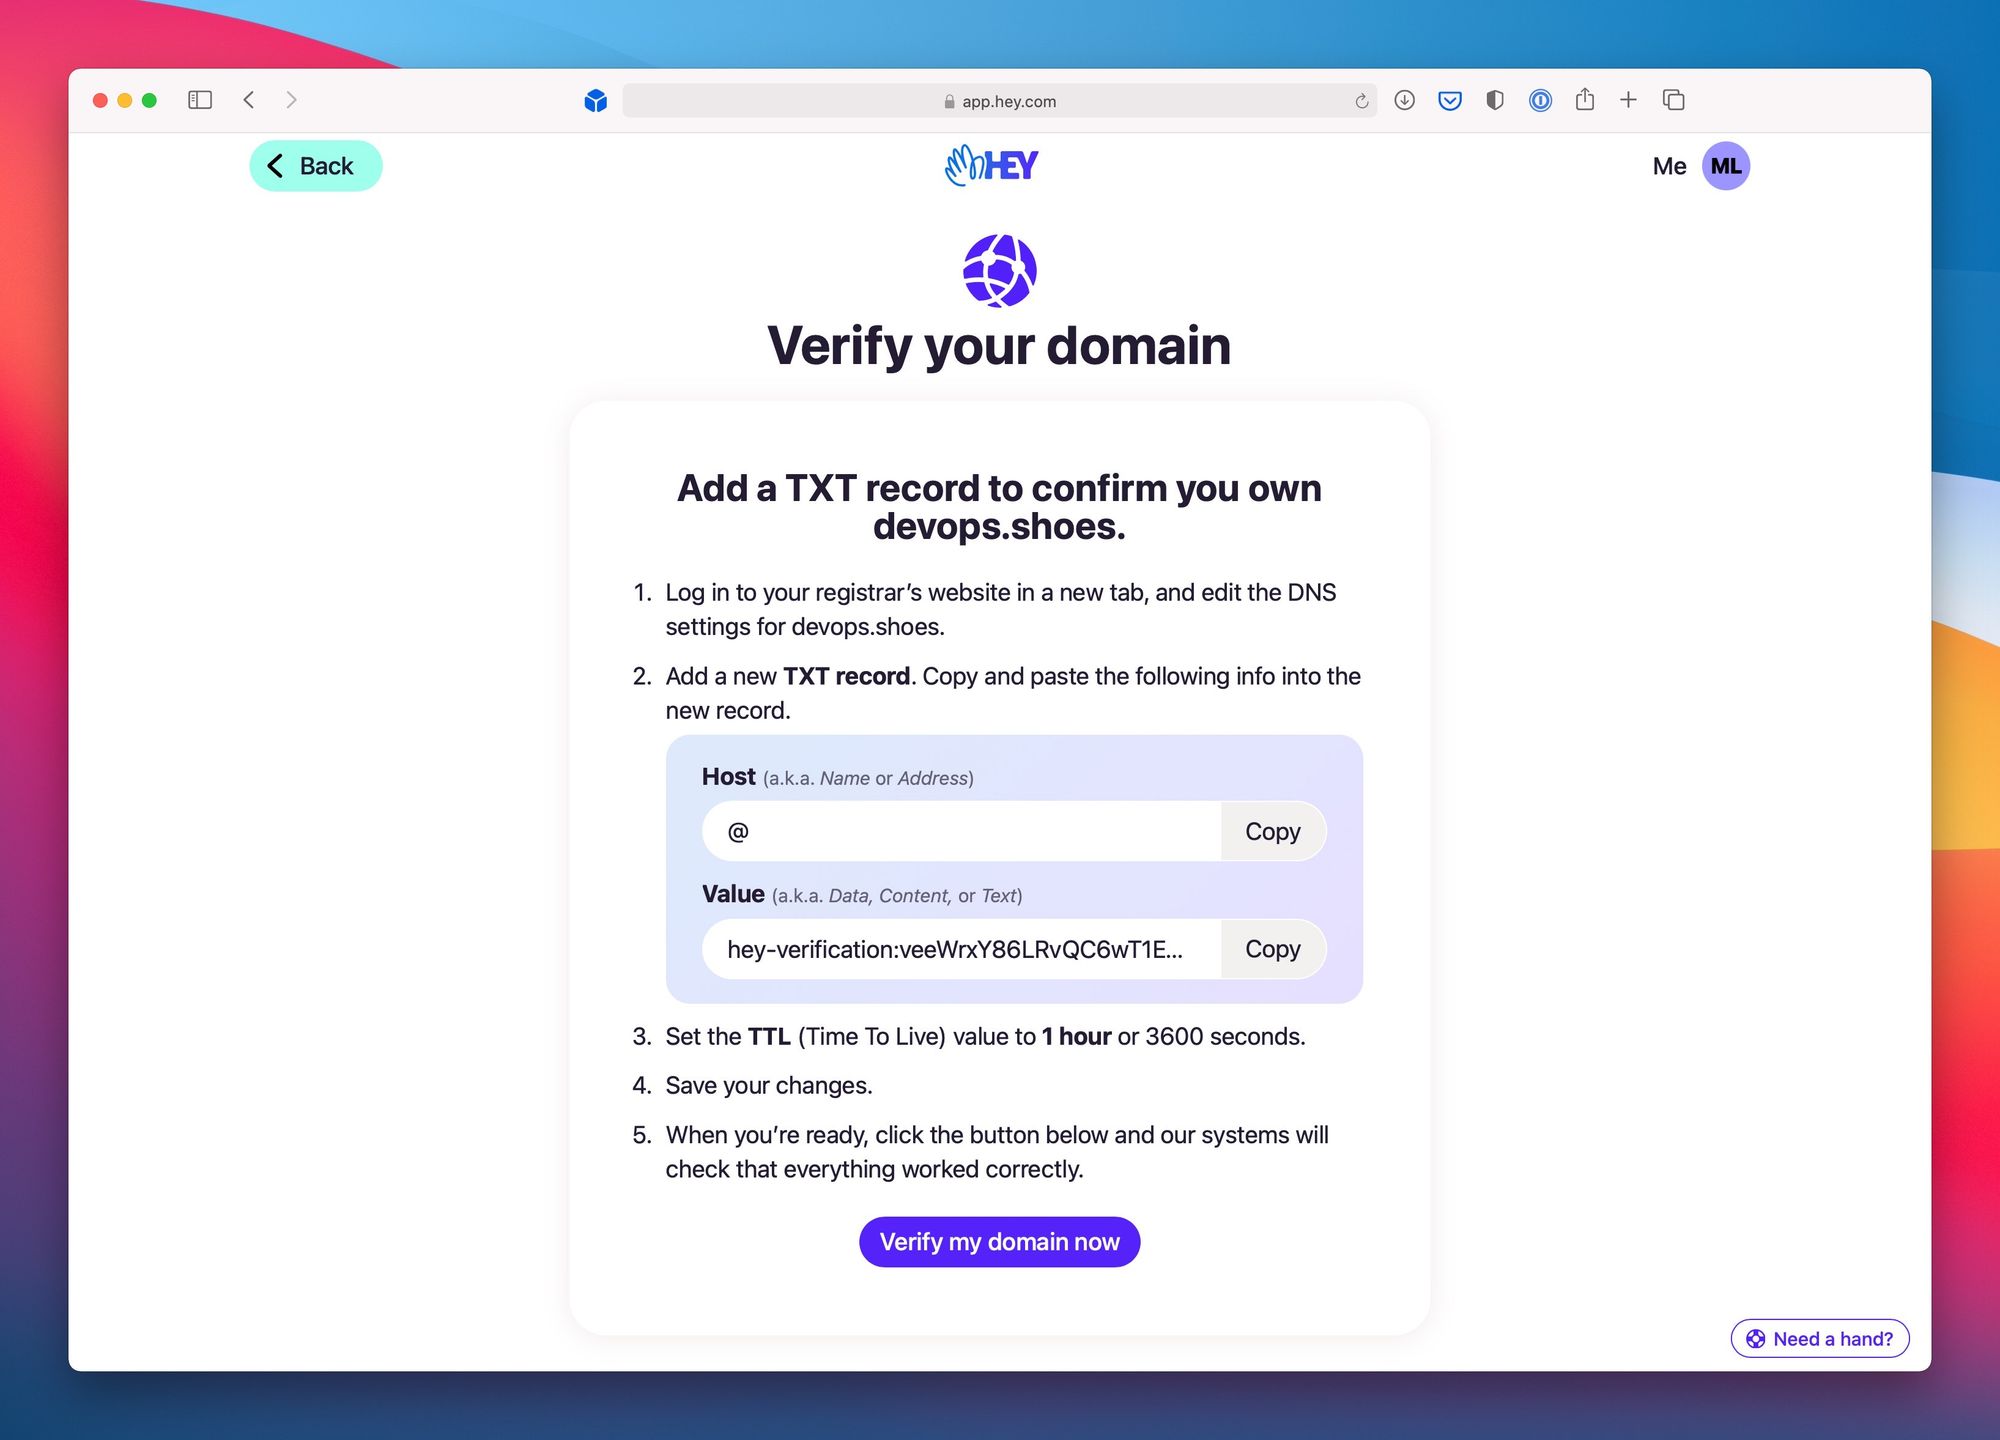
Task: Click the globe/domain icon
Action: tap(998, 270)
